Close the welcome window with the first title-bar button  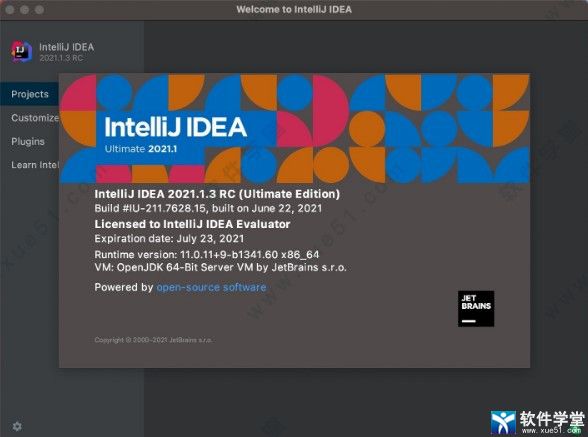pyautogui.click(x=10, y=9)
